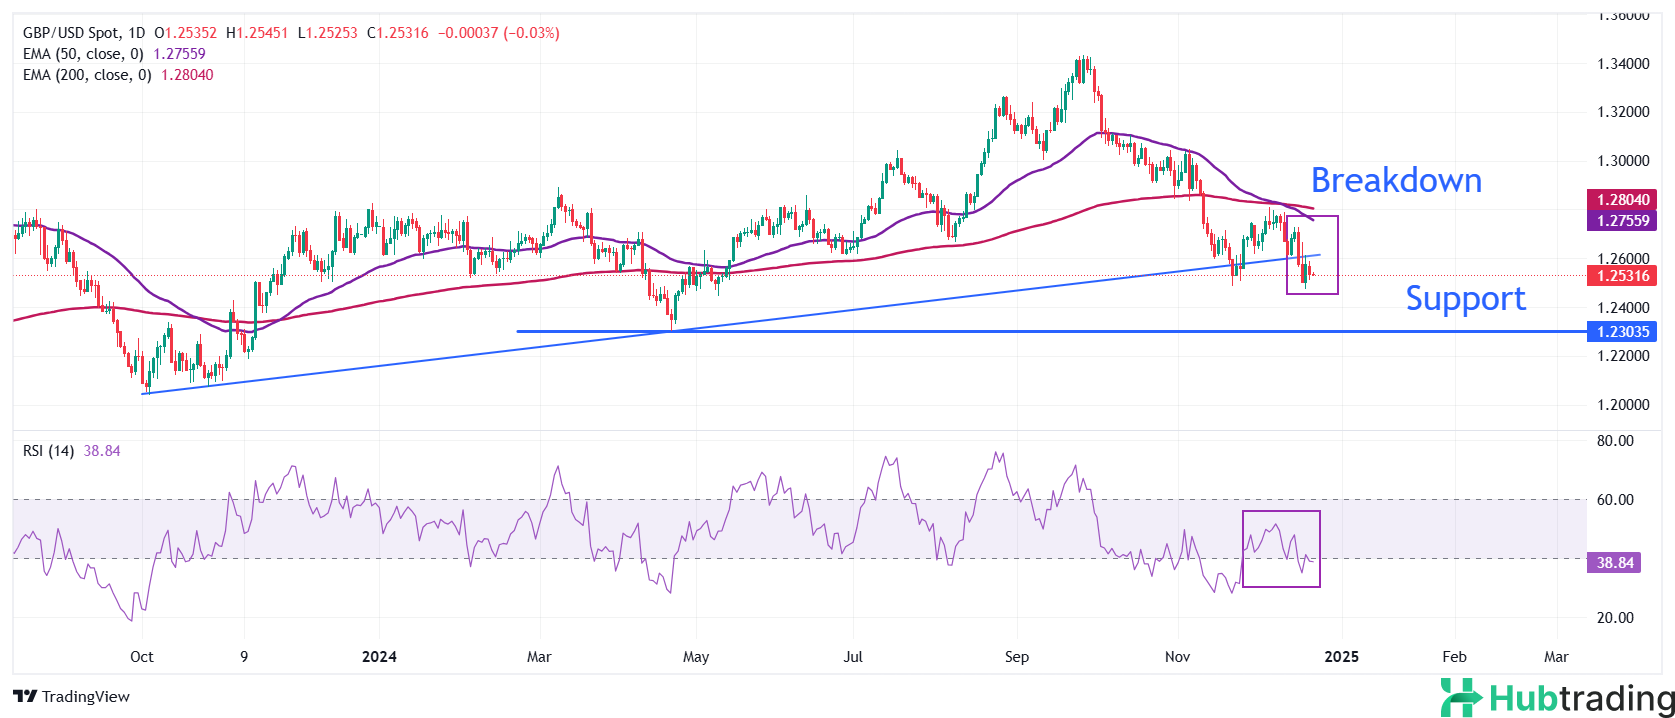Click the Hubtrading logo icon

point(1461,697)
